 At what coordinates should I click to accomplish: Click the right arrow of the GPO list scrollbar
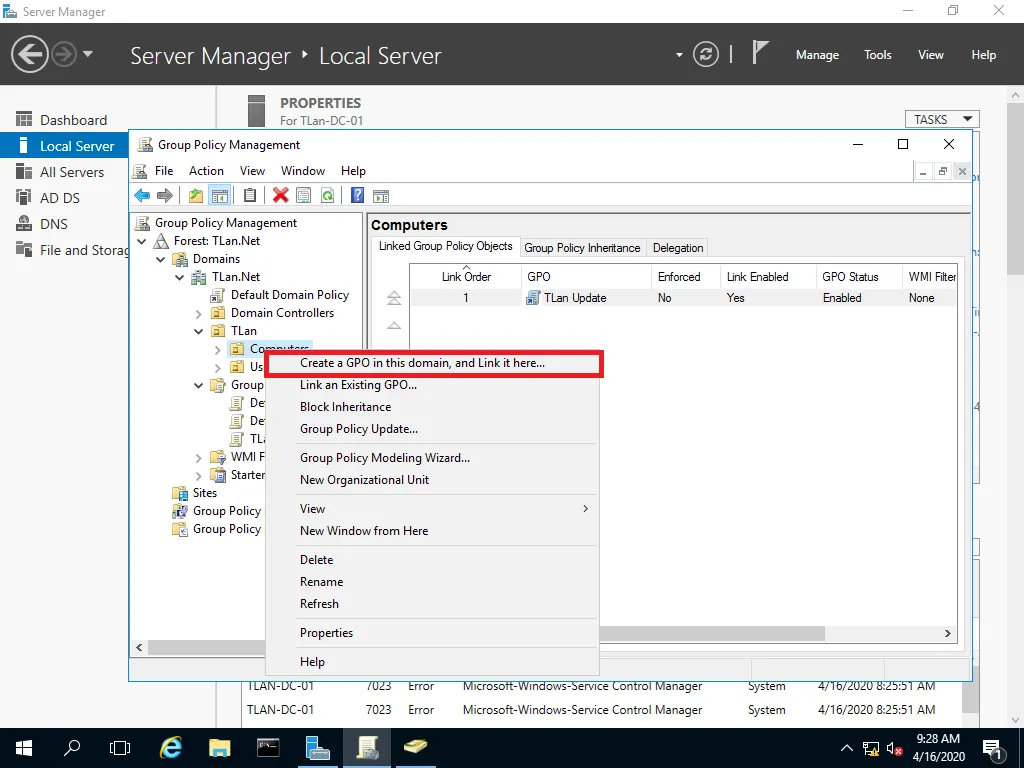[948, 633]
